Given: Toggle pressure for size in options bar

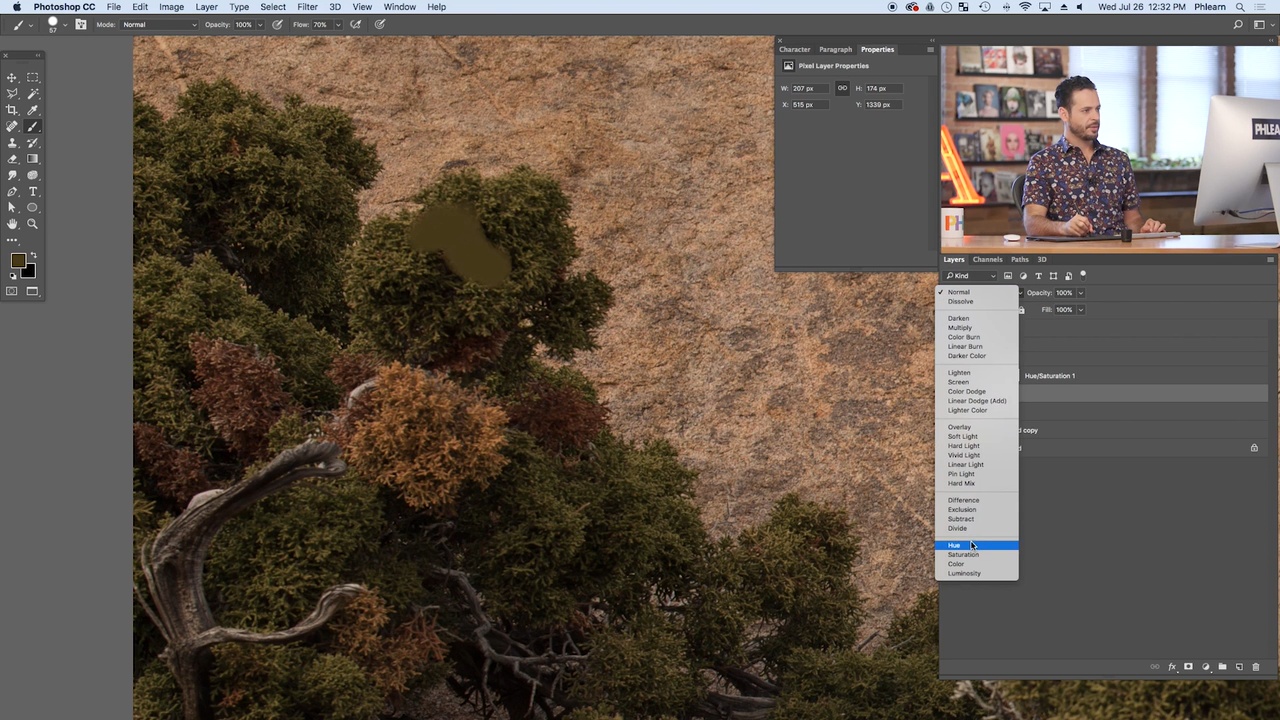Looking at the screenshot, I should (x=380, y=24).
